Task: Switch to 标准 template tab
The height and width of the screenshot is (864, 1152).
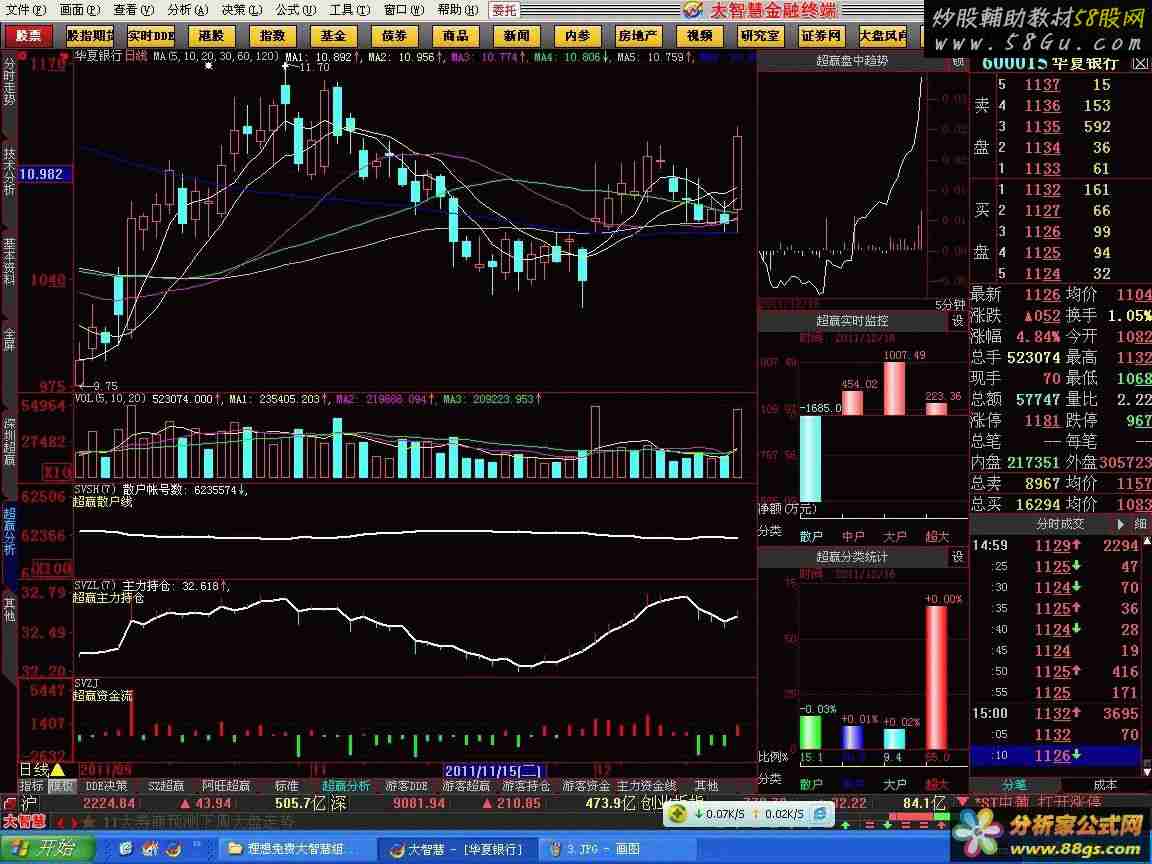Action: click(287, 785)
